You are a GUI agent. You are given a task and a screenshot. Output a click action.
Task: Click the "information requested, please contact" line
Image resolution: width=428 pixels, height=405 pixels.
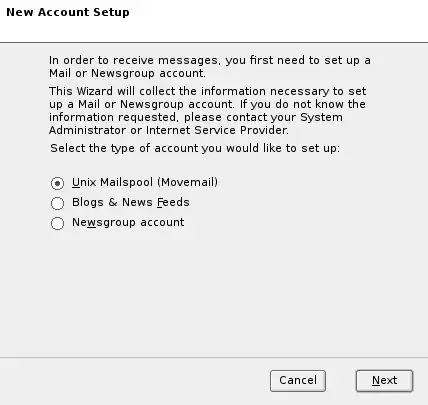[196, 117]
